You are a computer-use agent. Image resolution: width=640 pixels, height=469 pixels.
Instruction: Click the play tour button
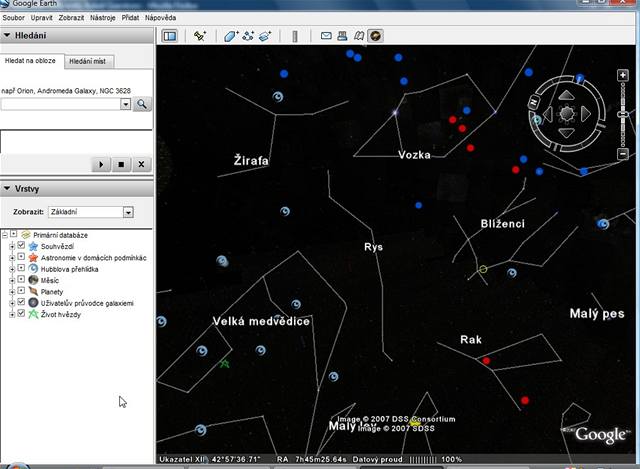click(101, 164)
